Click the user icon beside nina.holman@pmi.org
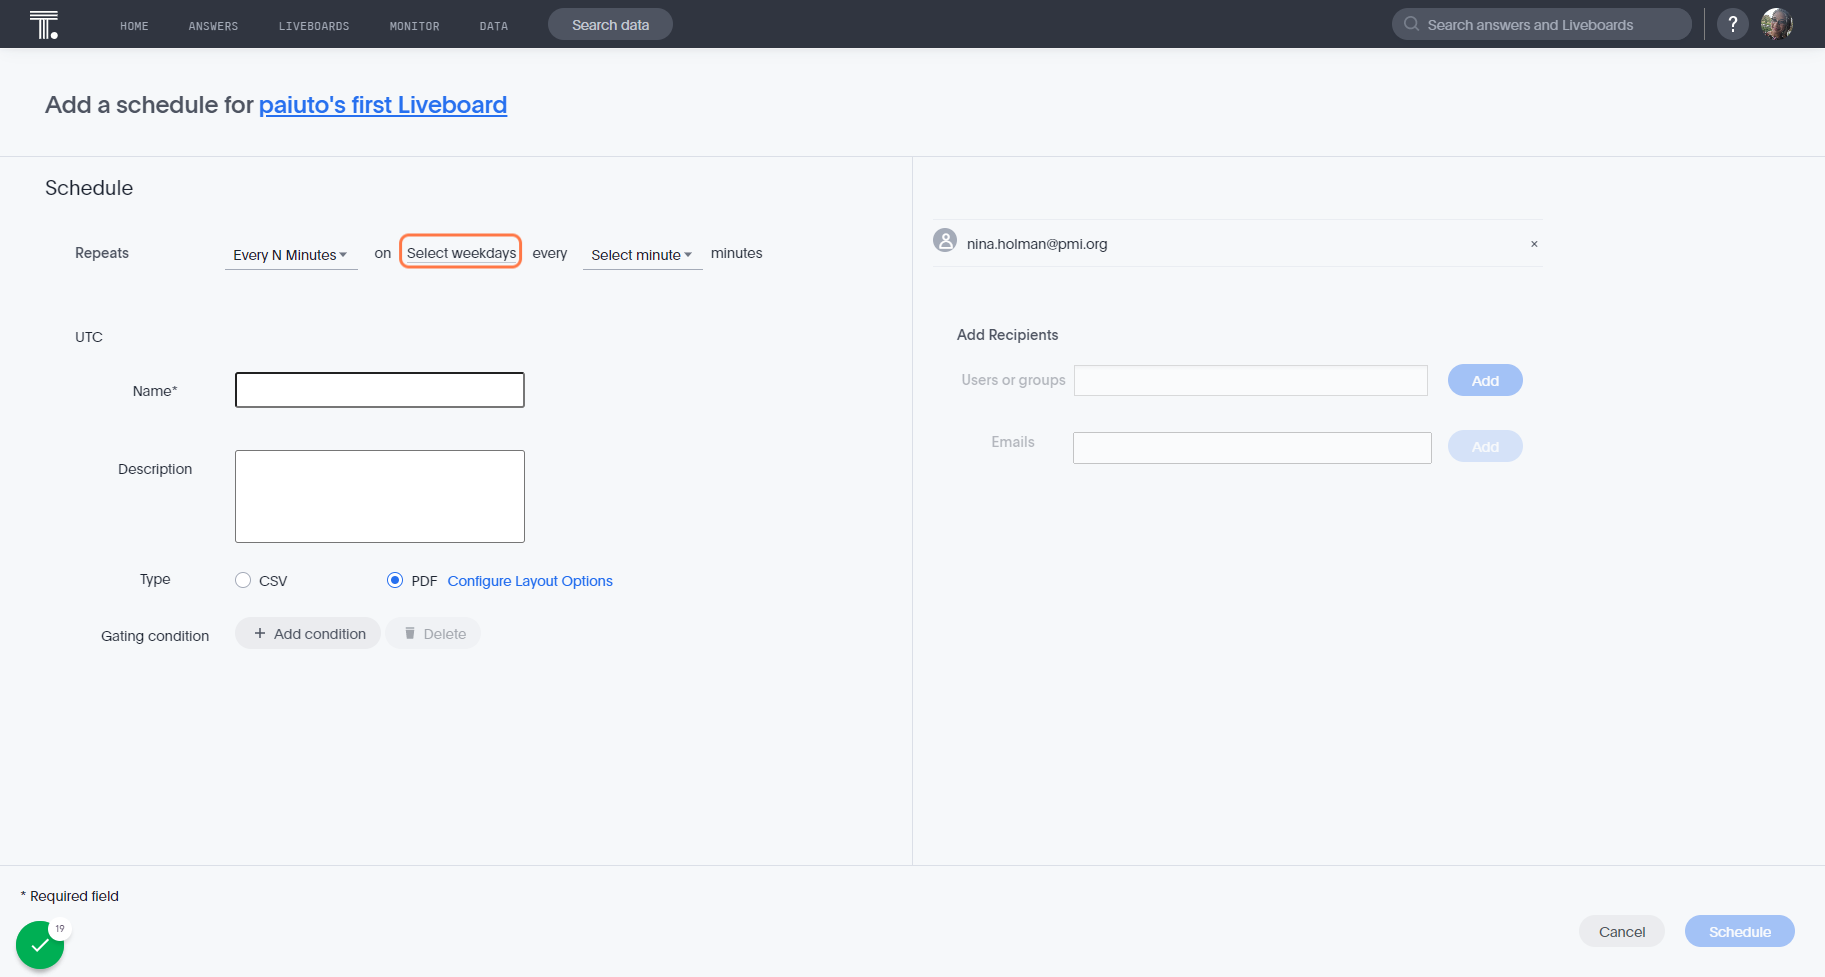 (x=945, y=240)
